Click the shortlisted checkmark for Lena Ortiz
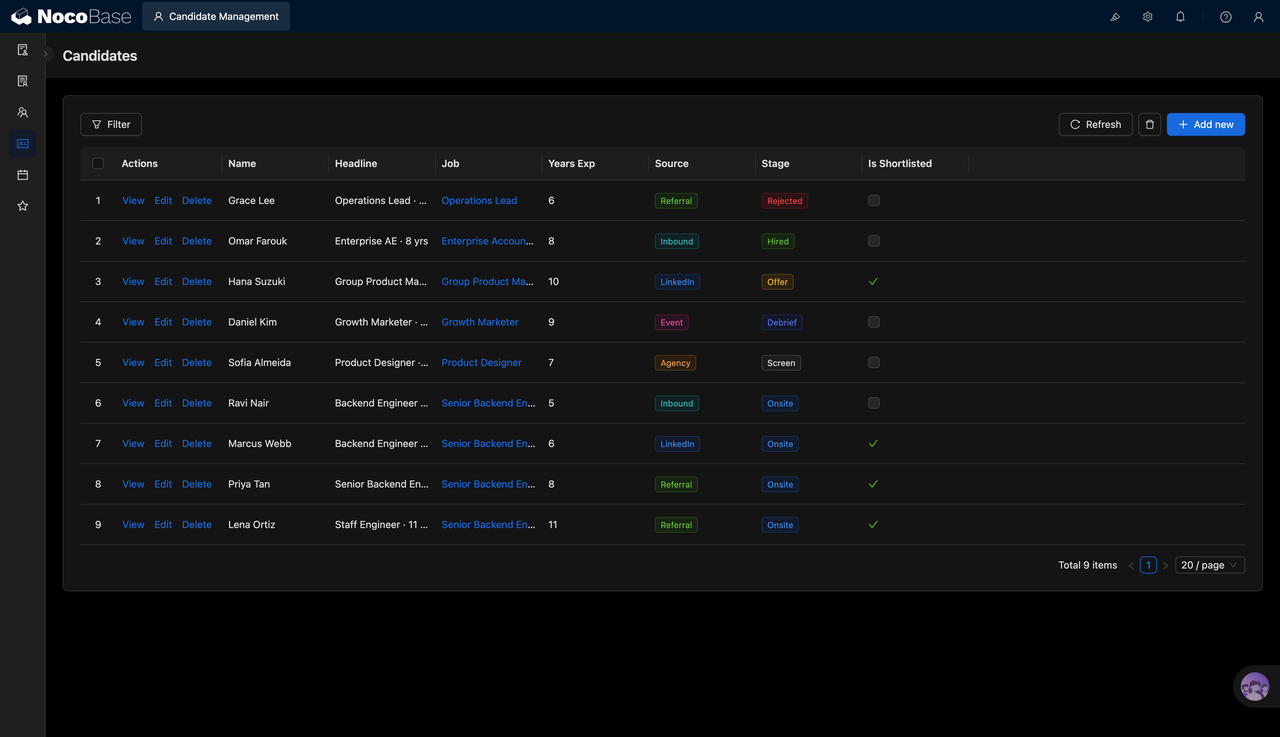 (873, 524)
